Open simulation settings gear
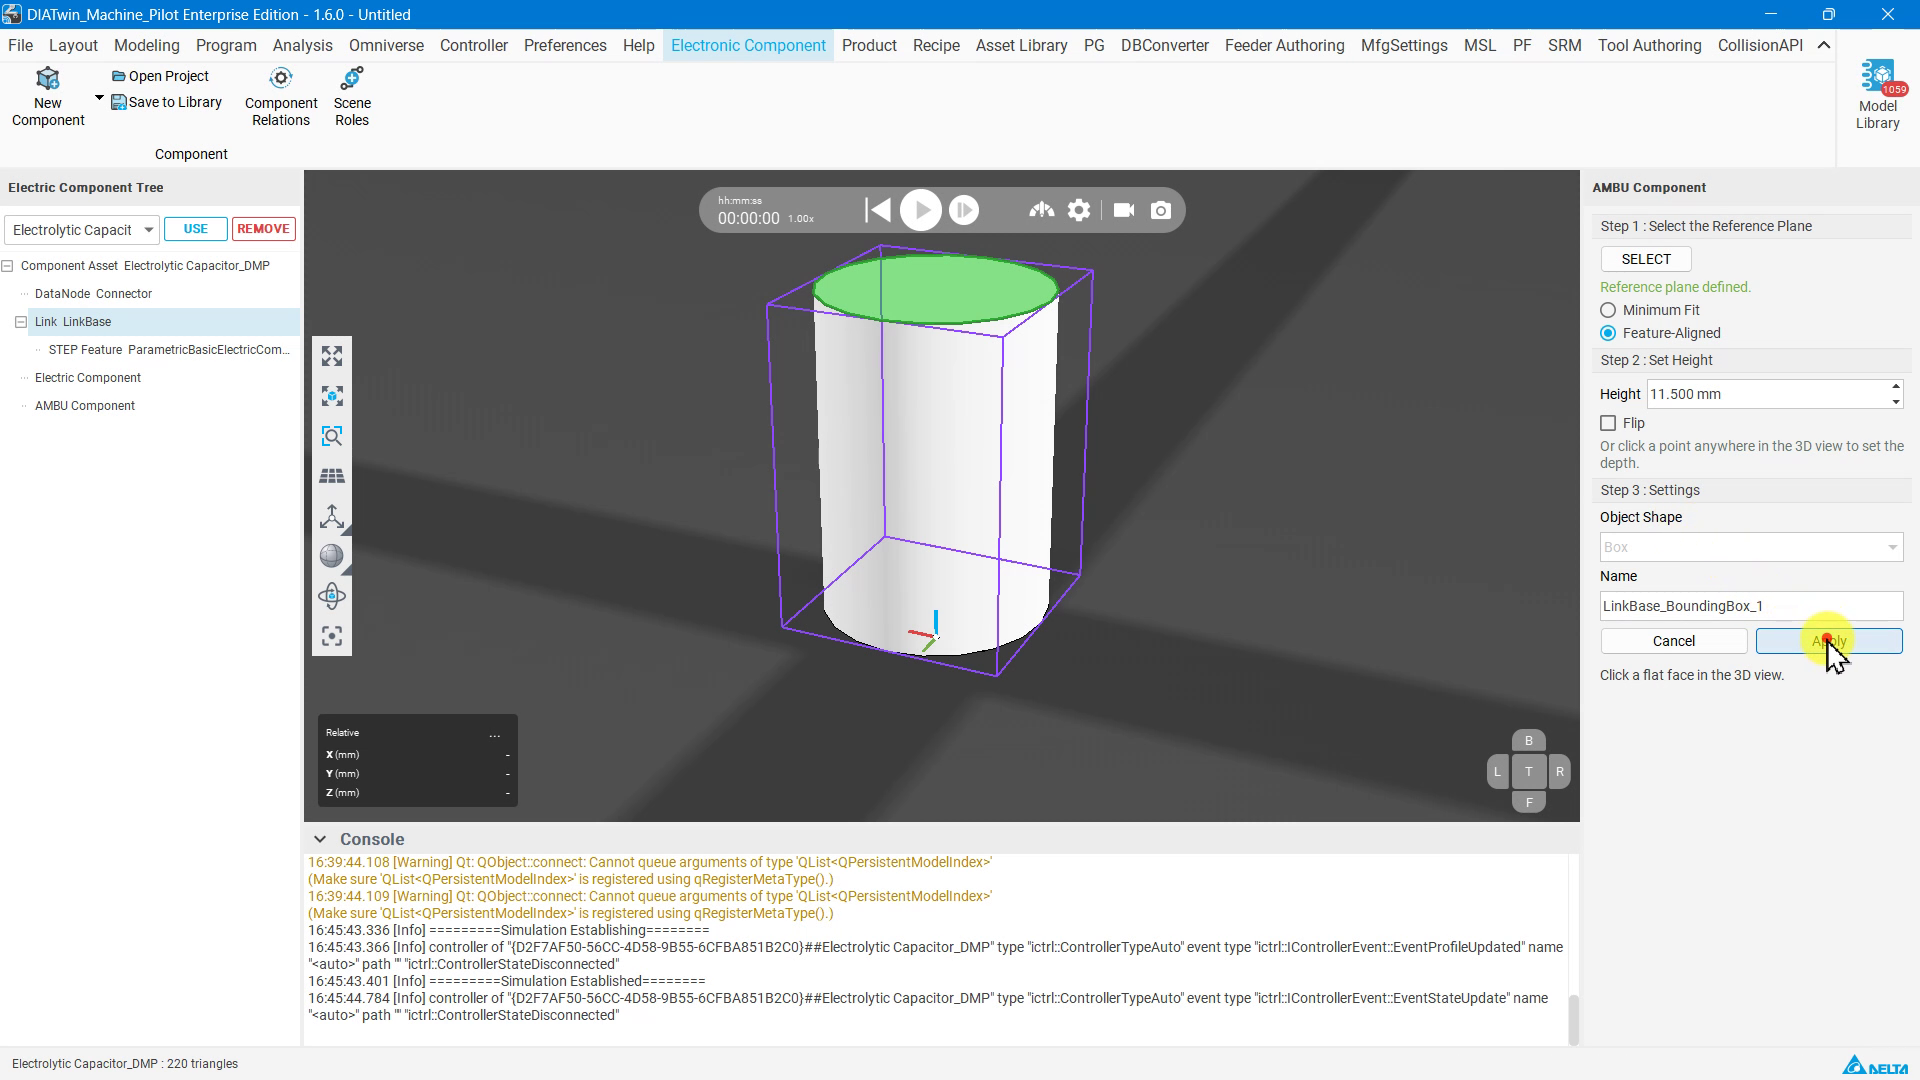Viewport: 1920px width, 1080px height. tap(1079, 210)
